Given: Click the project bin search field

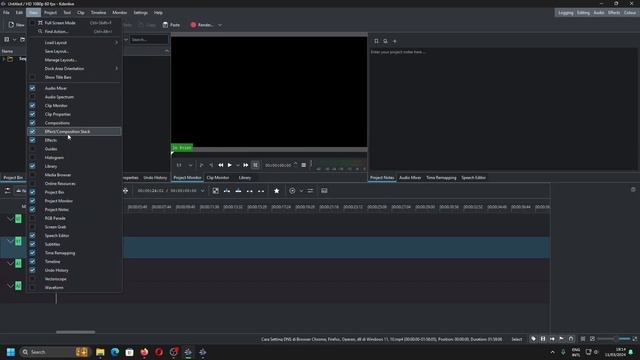Looking at the screenshot, I should pos(149,40).
